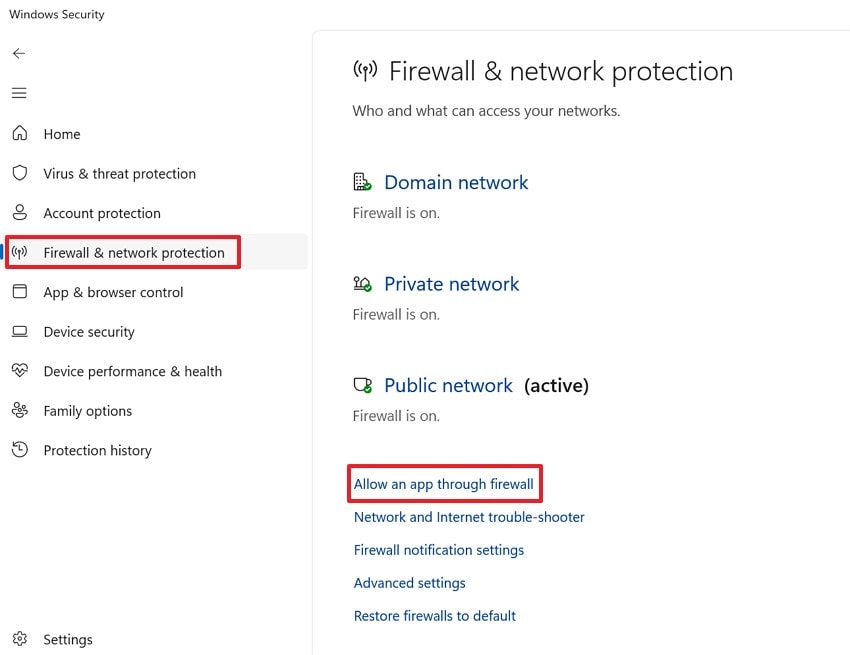Open Domain network firewall settings

[x=456, y=182]
